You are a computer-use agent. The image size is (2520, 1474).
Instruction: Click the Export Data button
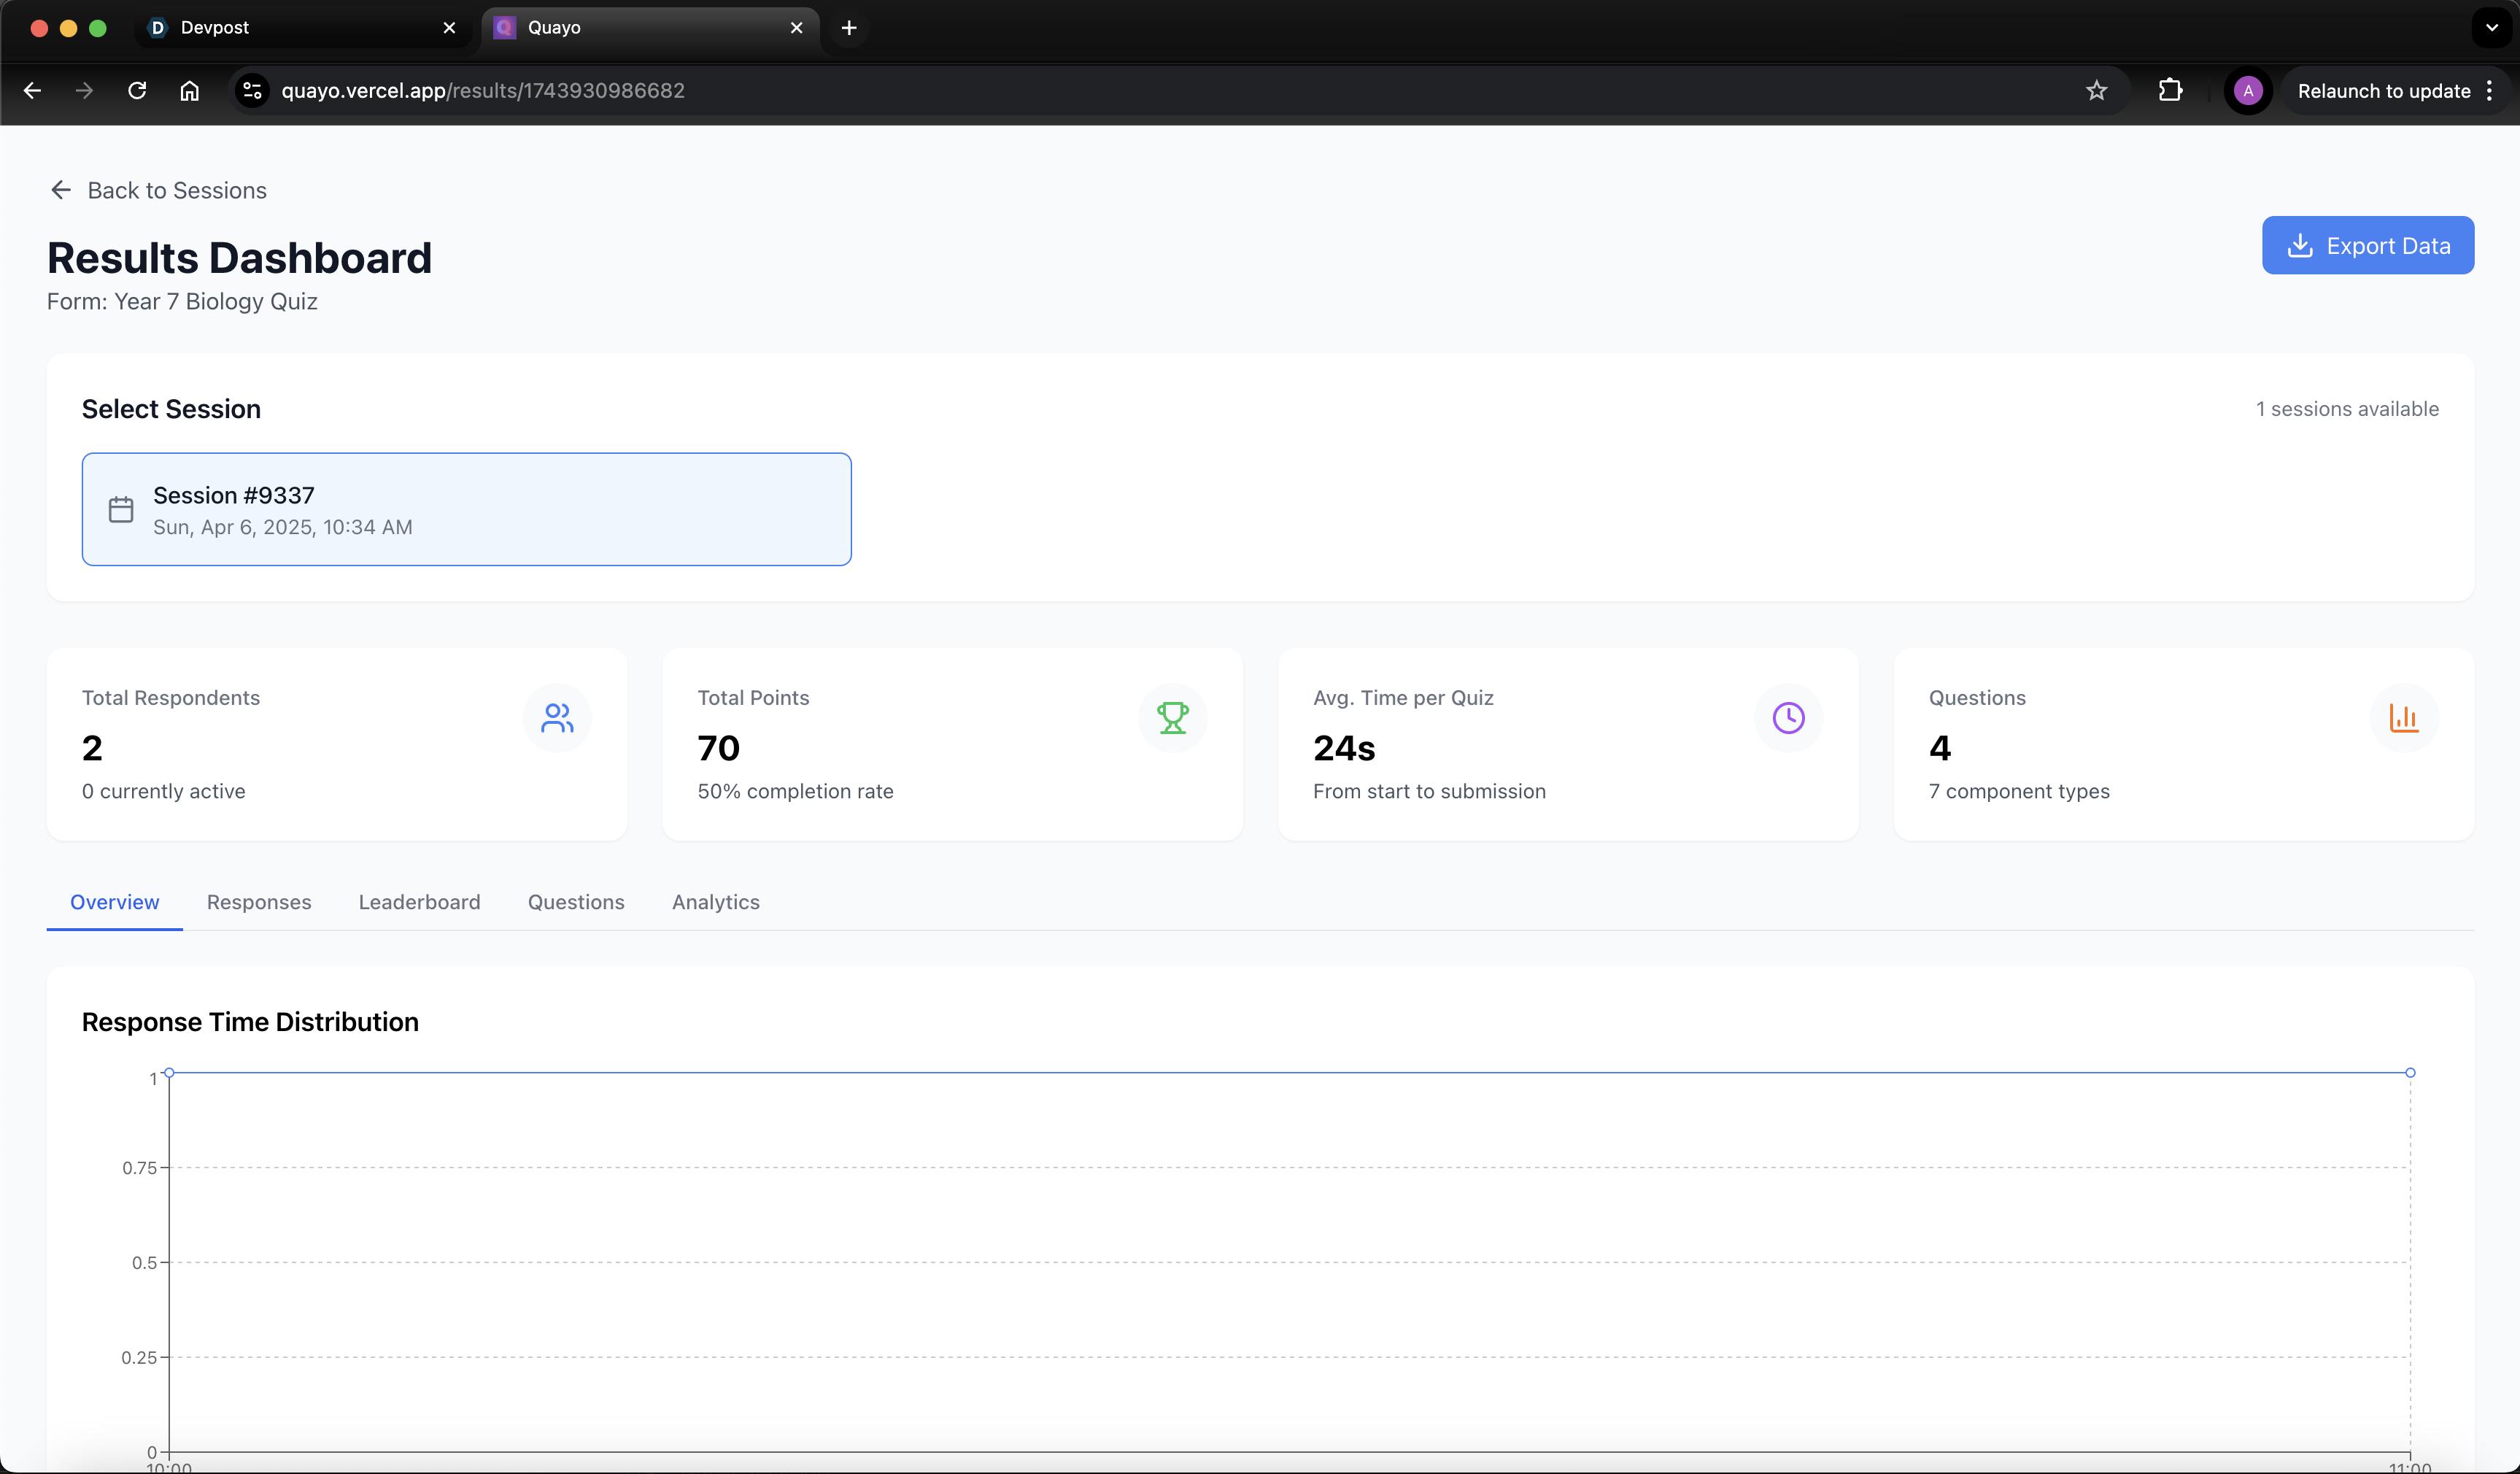[x=2367, y=245]
